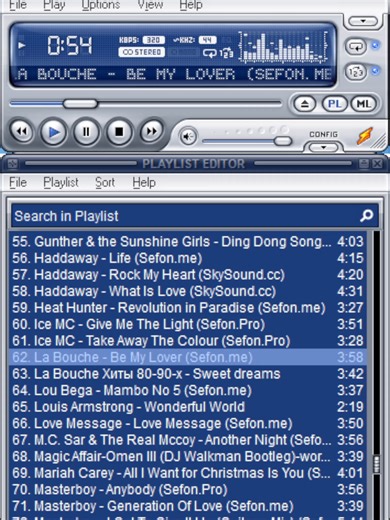Open the Options menu
The image size is (390, 520).
coord(101,5)
